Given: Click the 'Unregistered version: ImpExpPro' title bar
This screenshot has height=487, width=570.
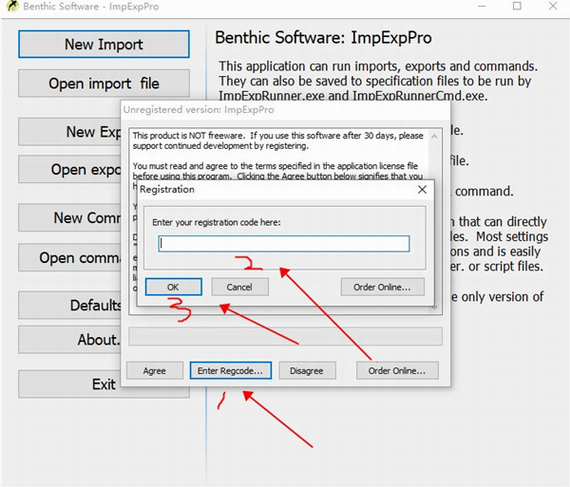Looking at the screenshot, I should pyautogui.click(x=286, y=110).
